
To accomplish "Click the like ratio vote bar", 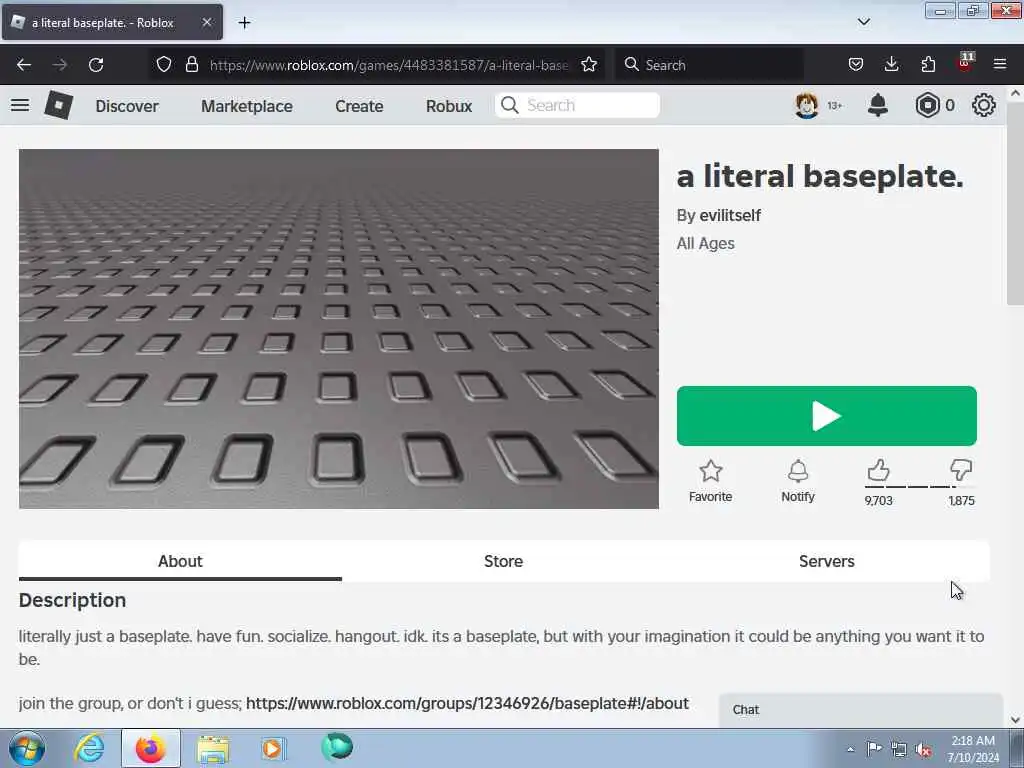I will pos(920,487).
